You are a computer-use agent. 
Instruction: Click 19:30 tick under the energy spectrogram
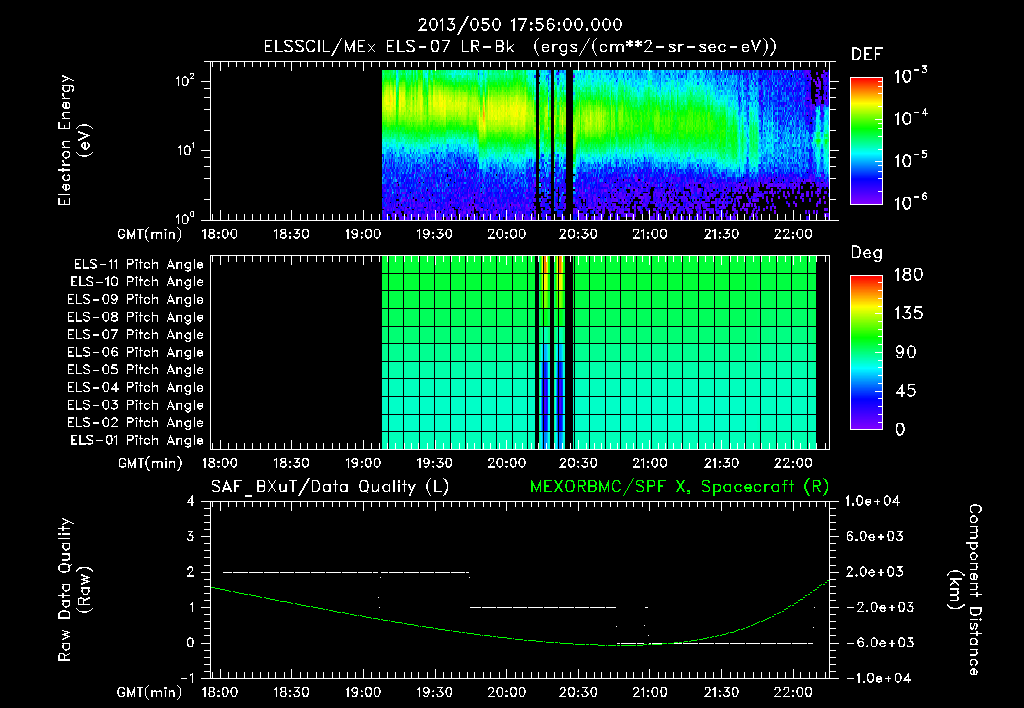[x=434, y=234]
